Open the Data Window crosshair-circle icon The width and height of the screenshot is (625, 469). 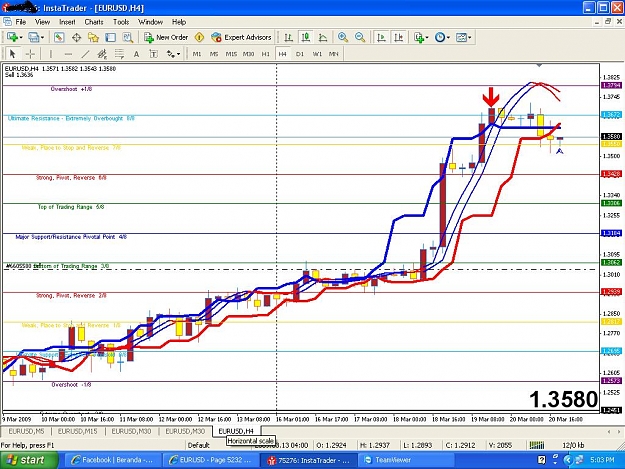coord(76,37)
